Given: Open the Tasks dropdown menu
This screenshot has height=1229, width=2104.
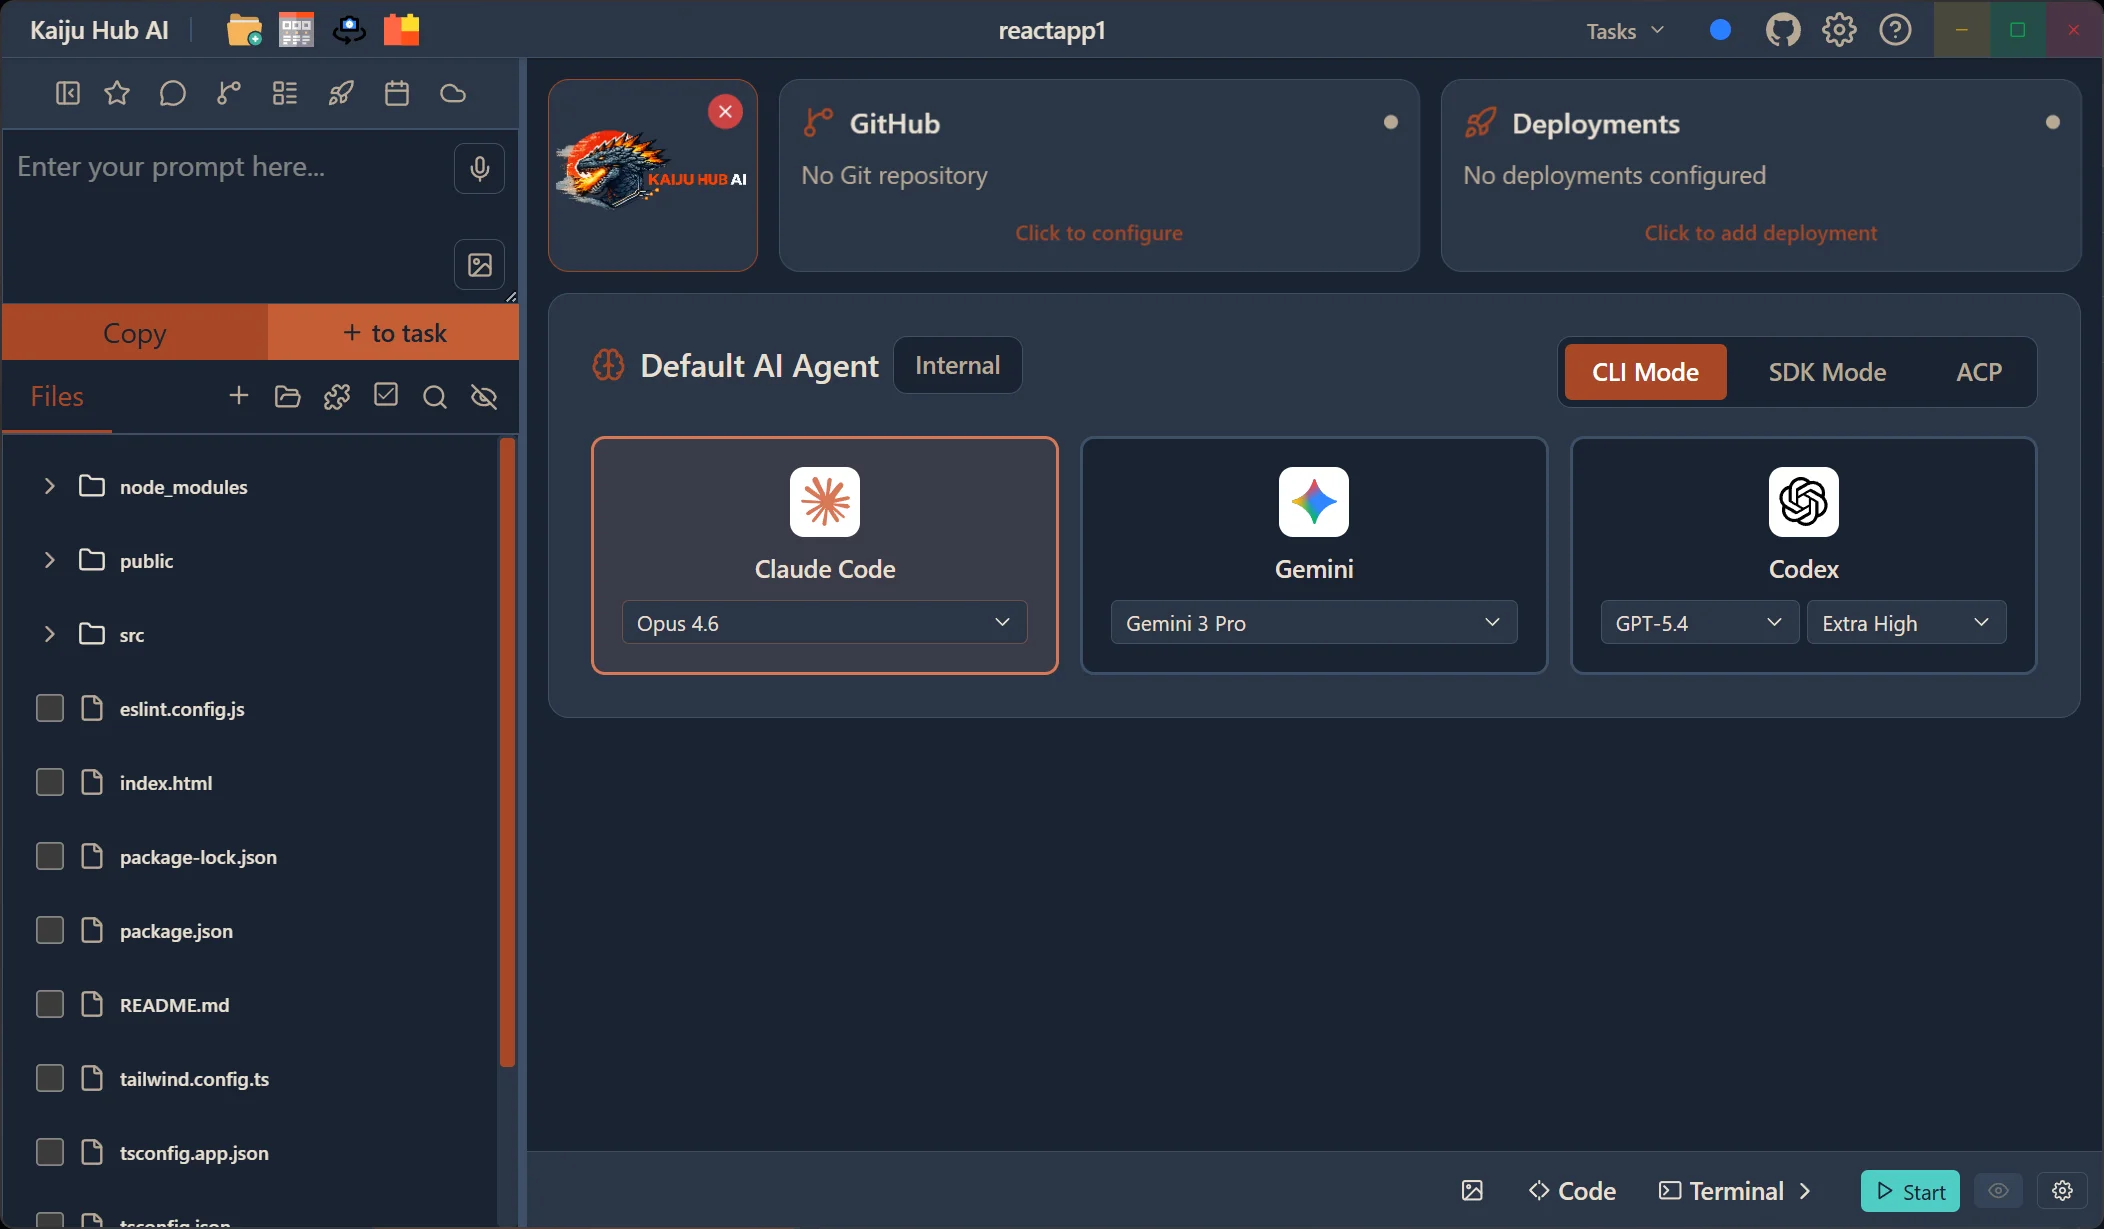Looking at the screenshot, I should [1625, 31].
